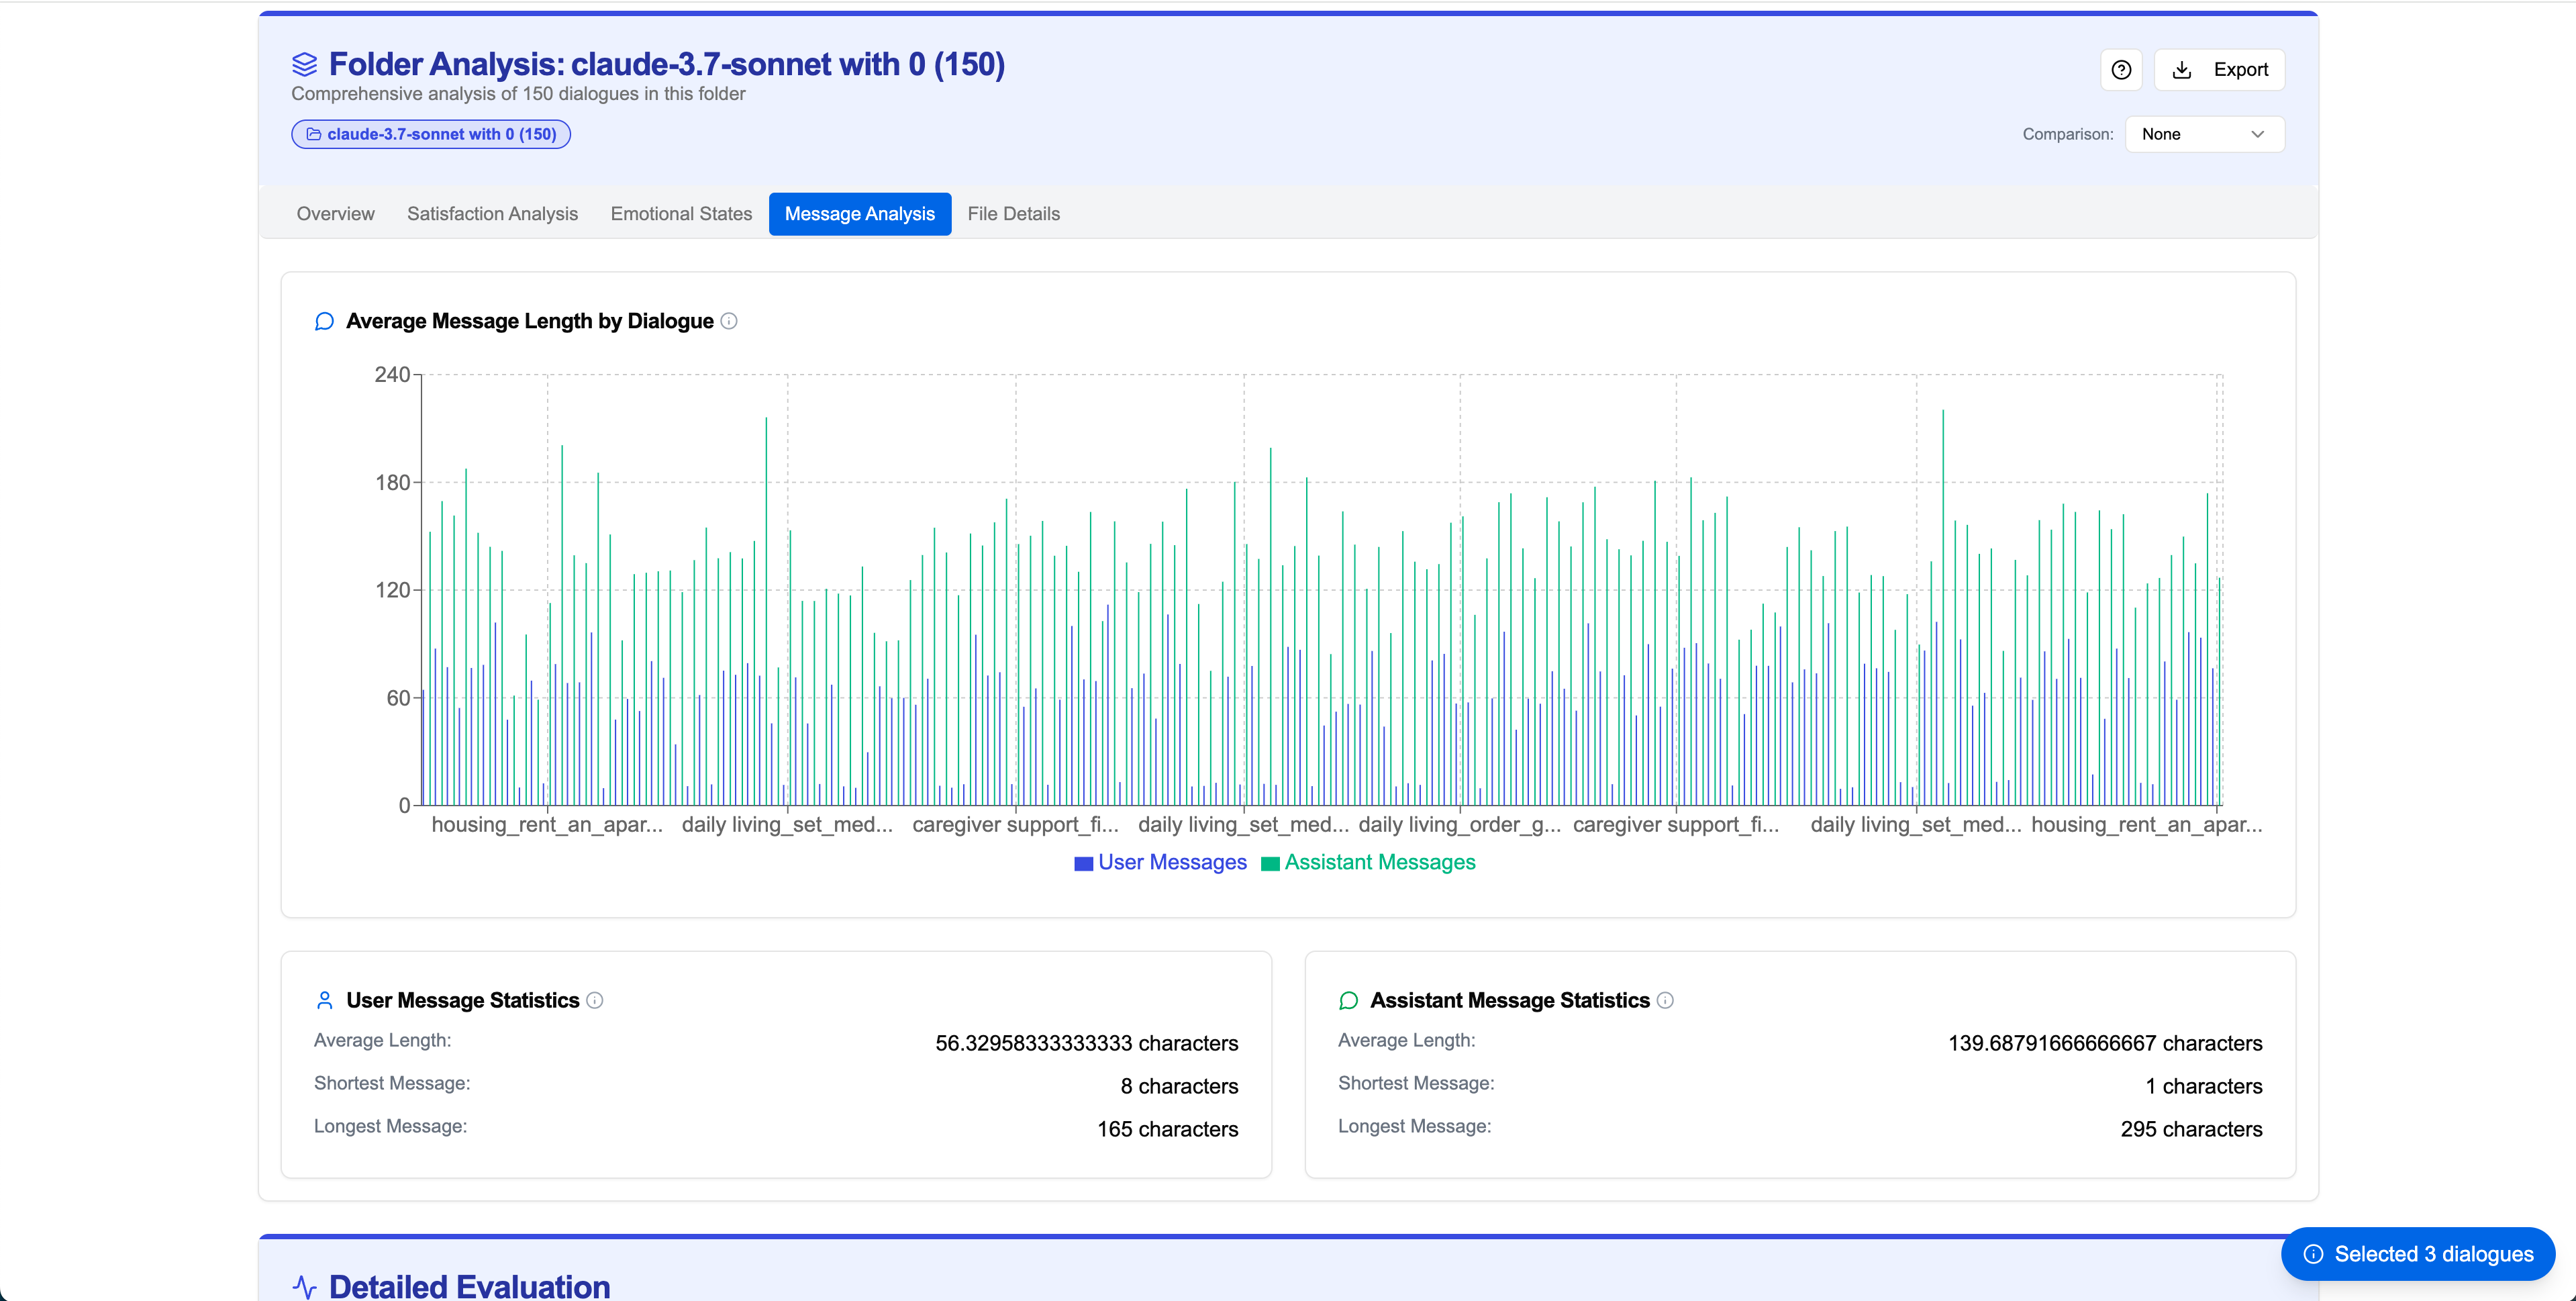2576x1301 pixels.
Task: Switch to the Overview tab
Action: pos(335,214)
